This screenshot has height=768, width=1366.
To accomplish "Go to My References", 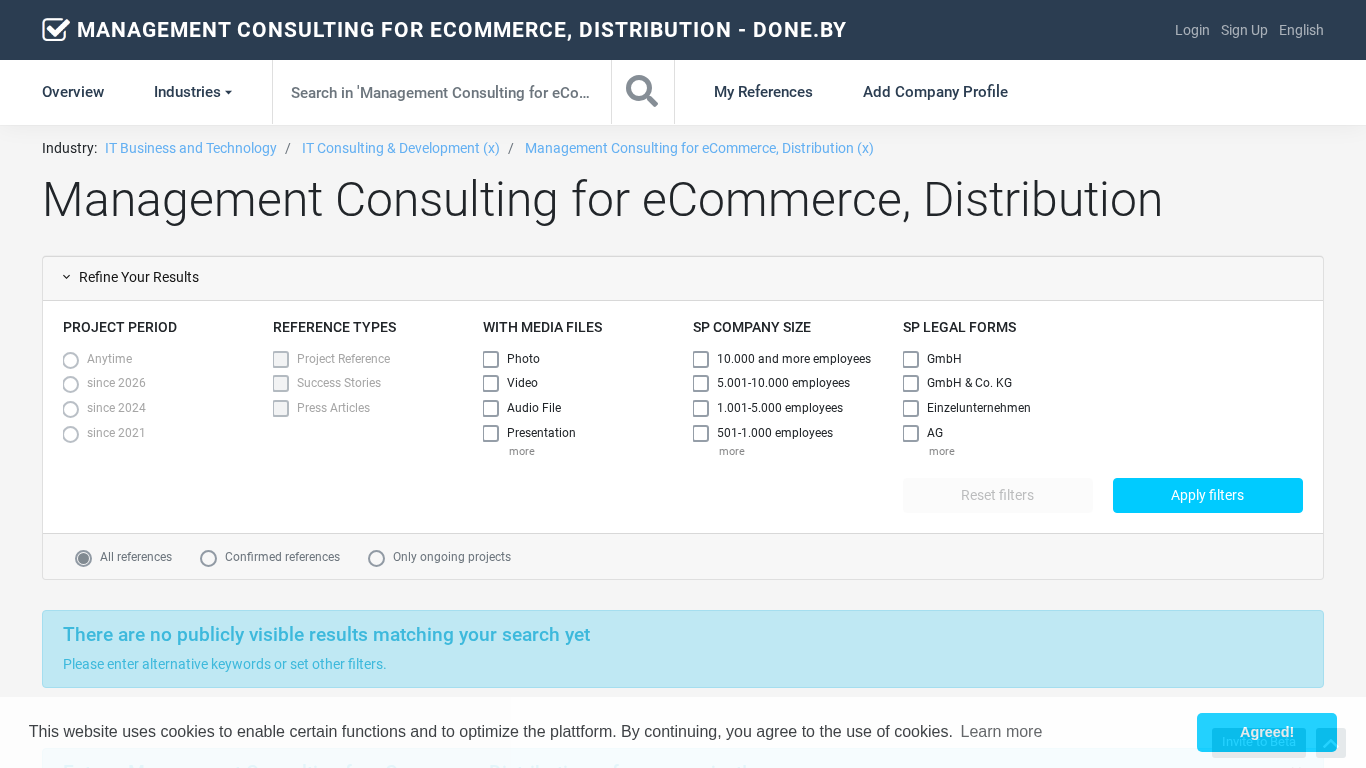I will pyautogui.click(x=763, y=92).
